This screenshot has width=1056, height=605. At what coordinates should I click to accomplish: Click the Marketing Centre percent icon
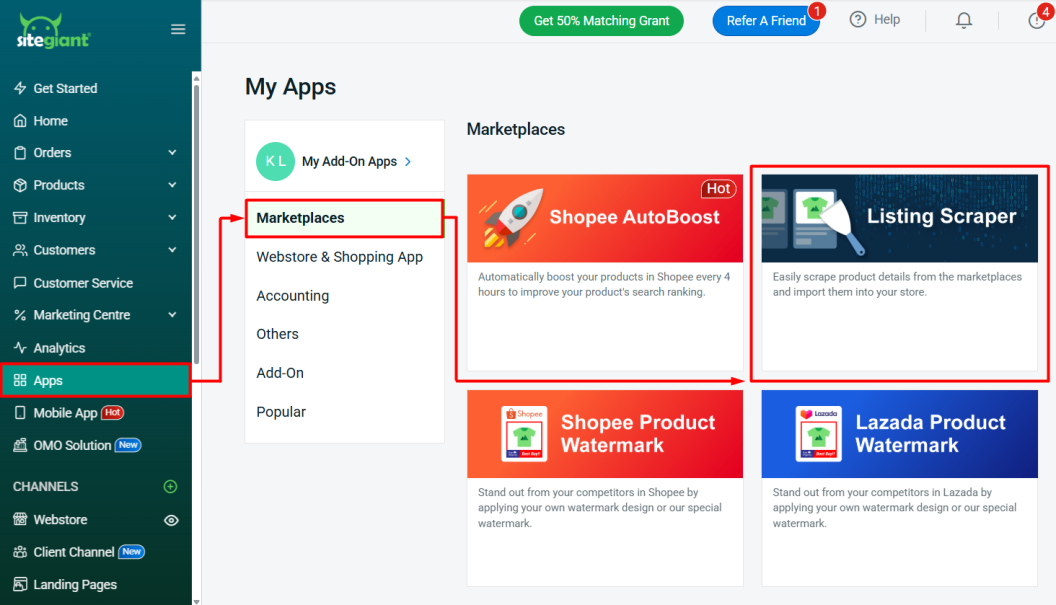(20, 315)
